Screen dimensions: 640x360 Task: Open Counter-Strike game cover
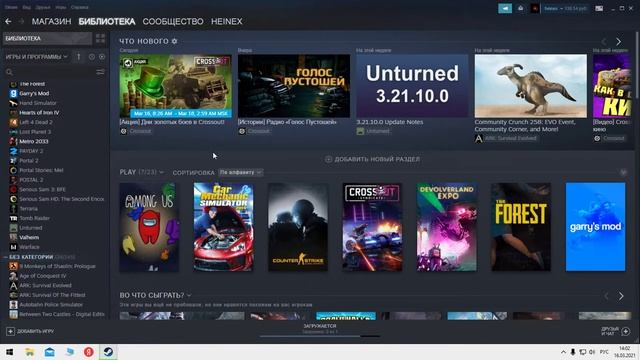[x=298, y=227]
